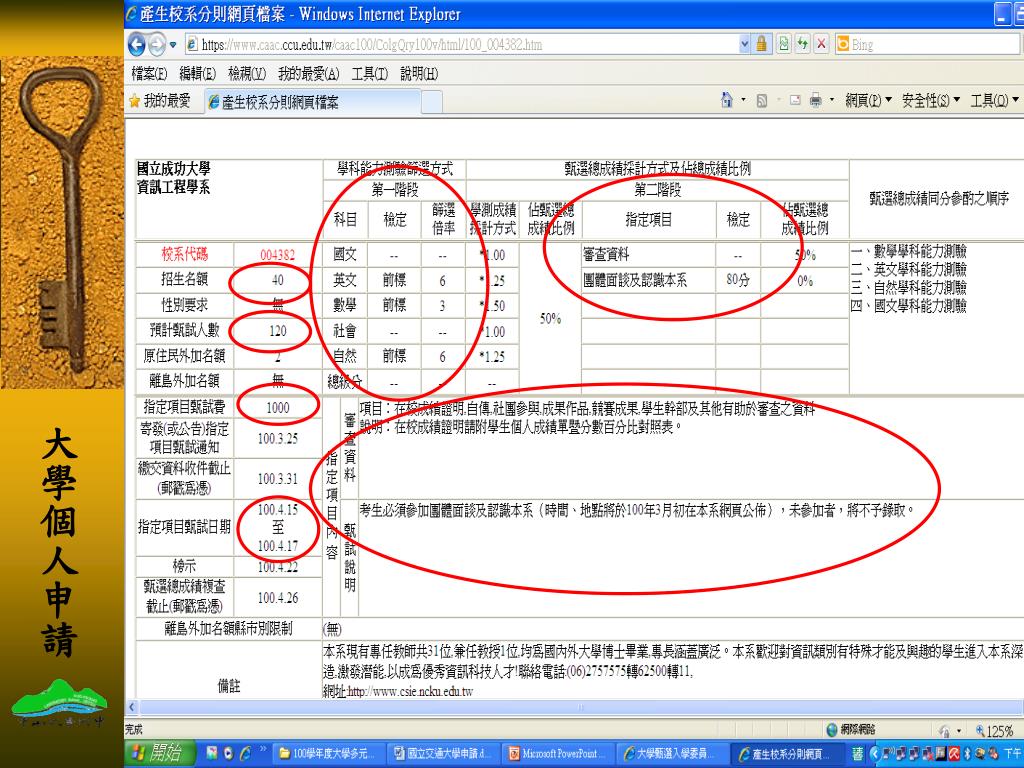Viewport: 1024px width, 768px height.
Task: Switch to Microsoft PowerPoint taskbar button
Action: [x=557, y=754]
